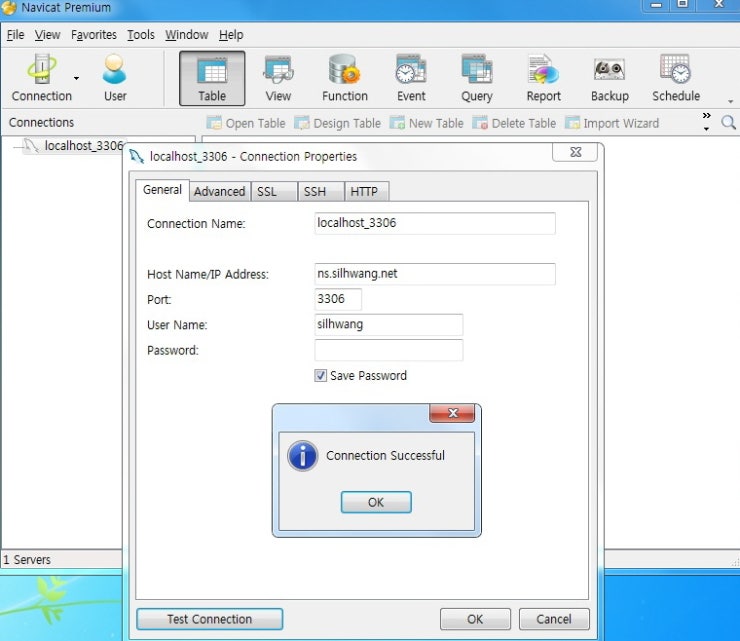Click the '1 Servers' status bar text
This screenshot has height=641, width=740.
pyautogui.click(x=27, y=560)
